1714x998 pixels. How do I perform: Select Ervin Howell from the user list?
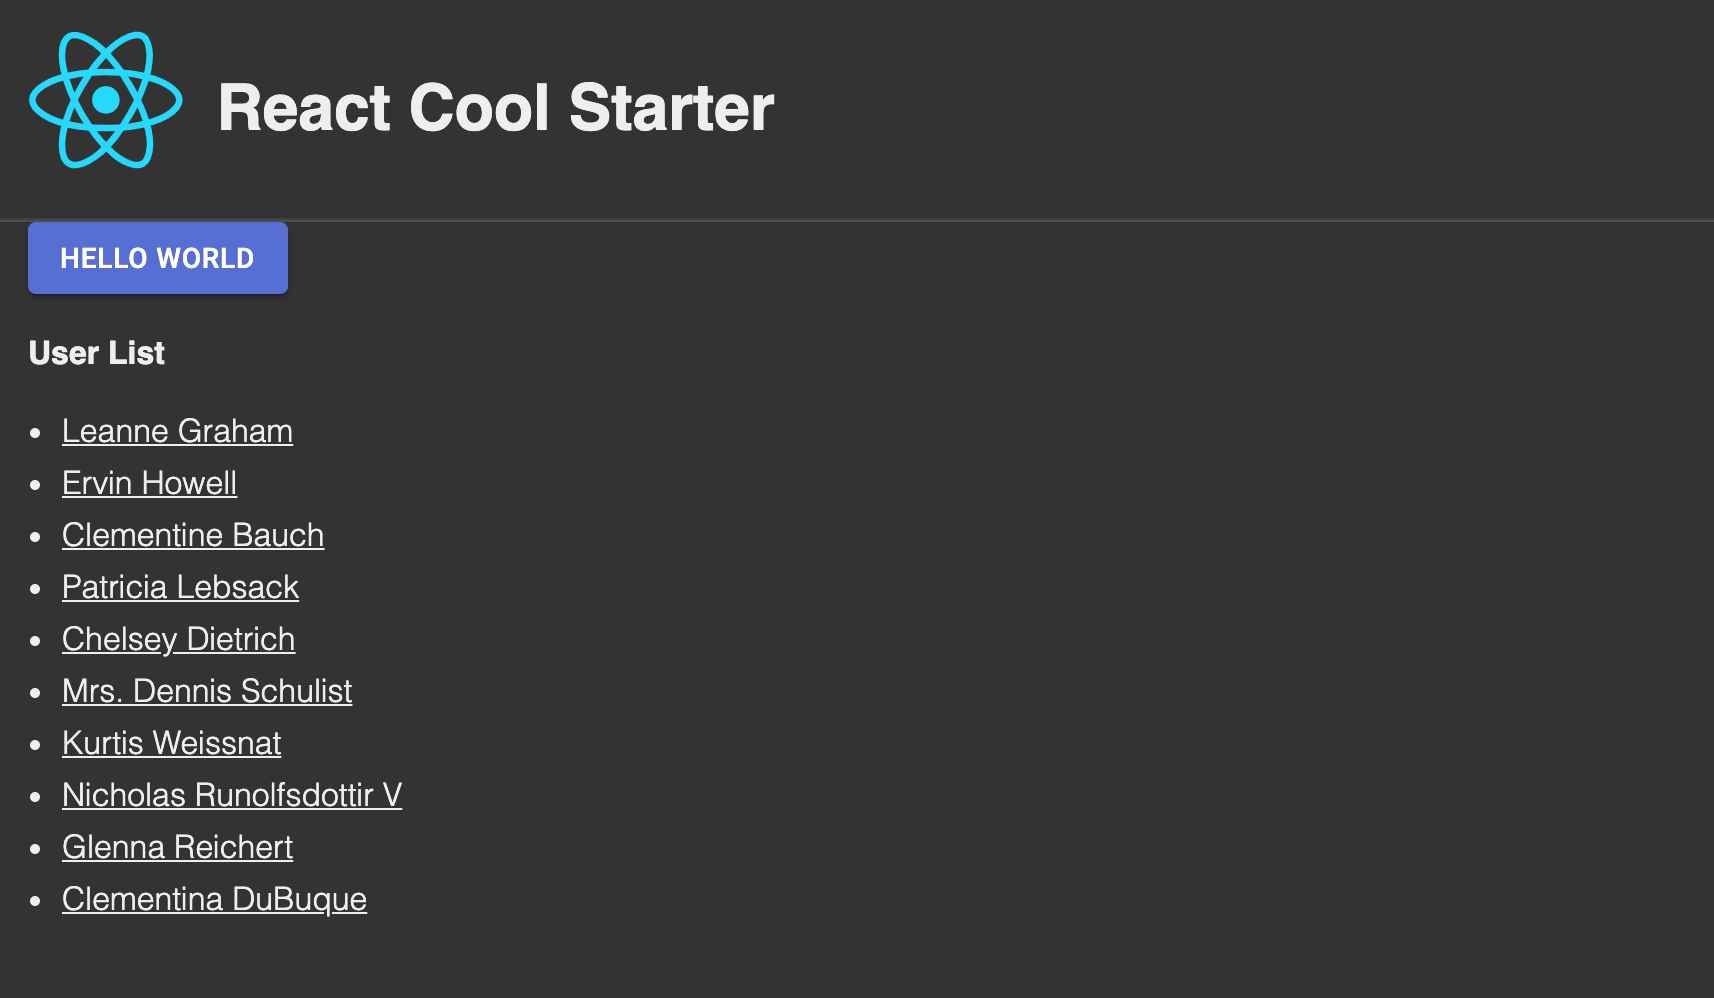coord(149,484)
